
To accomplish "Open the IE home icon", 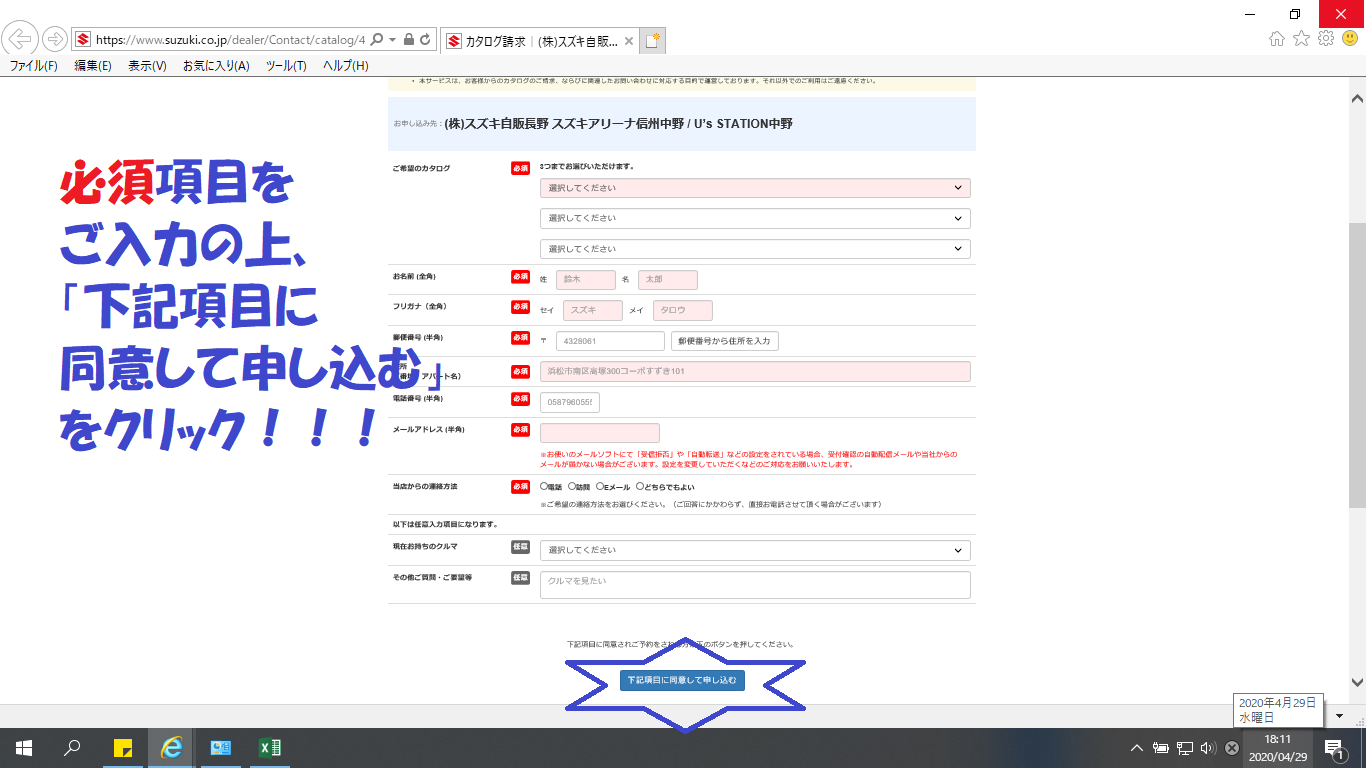I will (1277, 39).
